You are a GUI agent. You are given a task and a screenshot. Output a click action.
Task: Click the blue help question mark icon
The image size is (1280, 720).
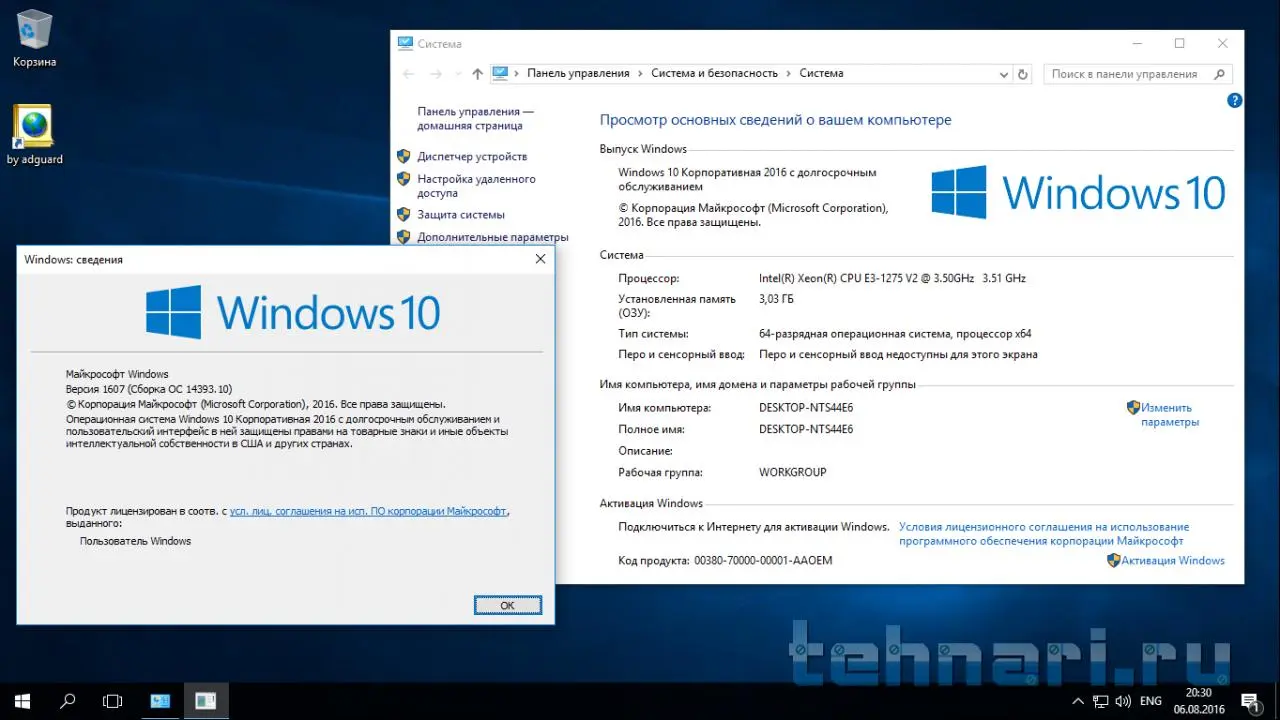pos(1235,100)
